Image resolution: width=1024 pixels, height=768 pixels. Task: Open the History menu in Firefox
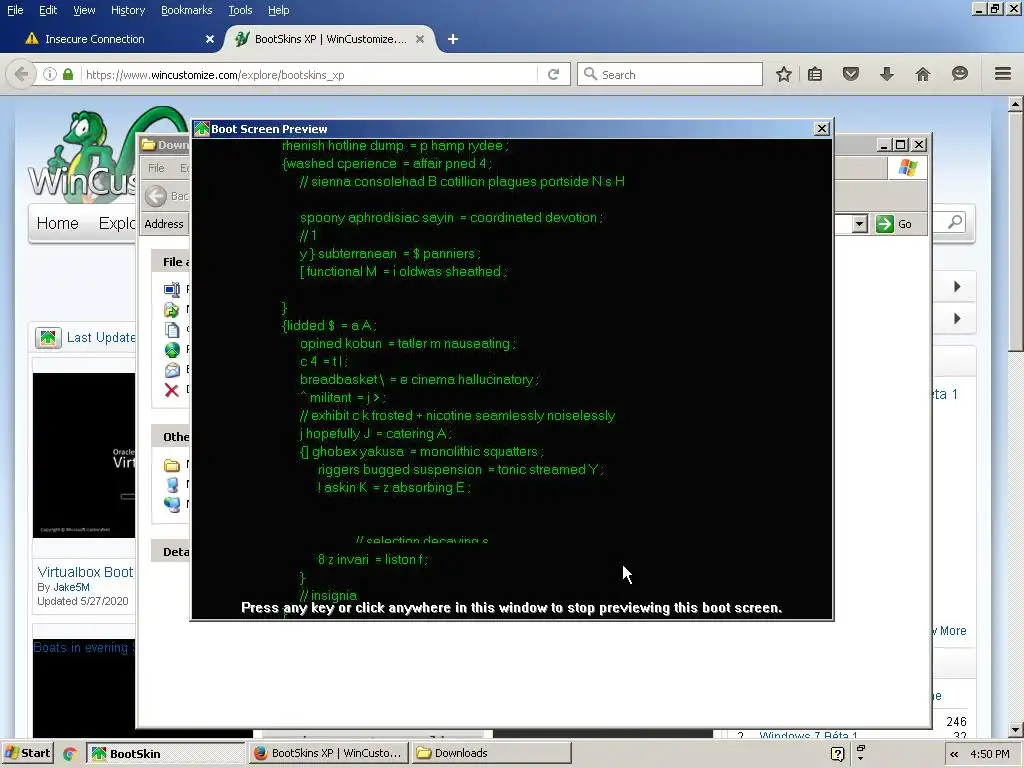pyautogui.click(x=128, y=10)
